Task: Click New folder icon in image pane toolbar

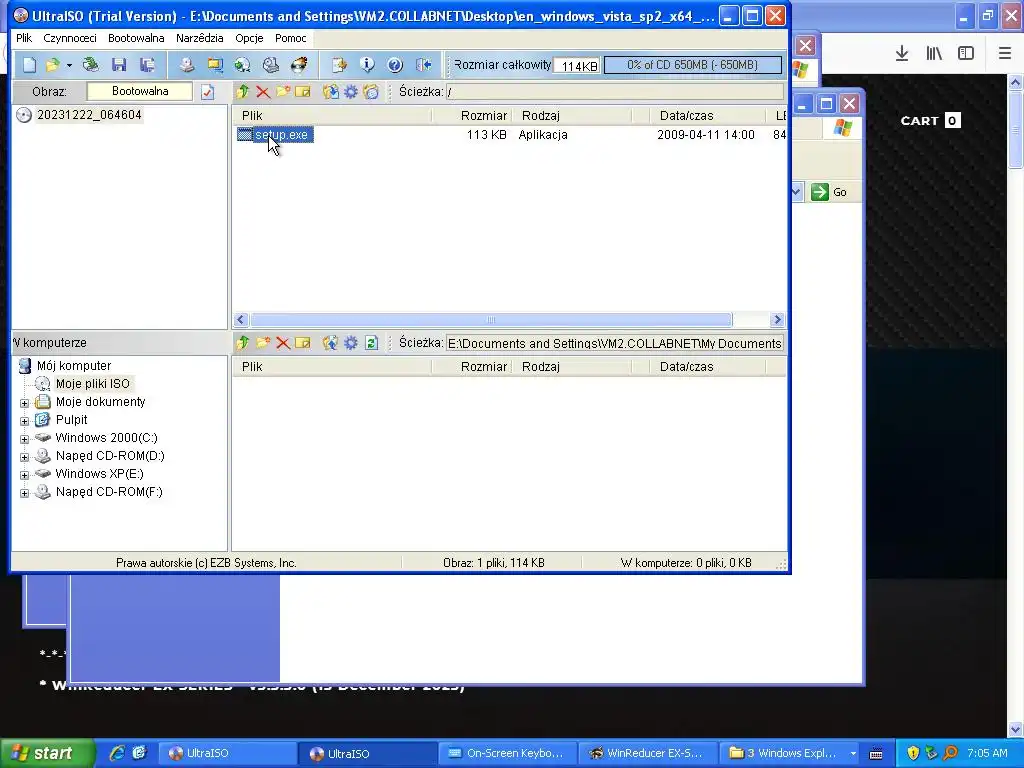Action: 283,91
